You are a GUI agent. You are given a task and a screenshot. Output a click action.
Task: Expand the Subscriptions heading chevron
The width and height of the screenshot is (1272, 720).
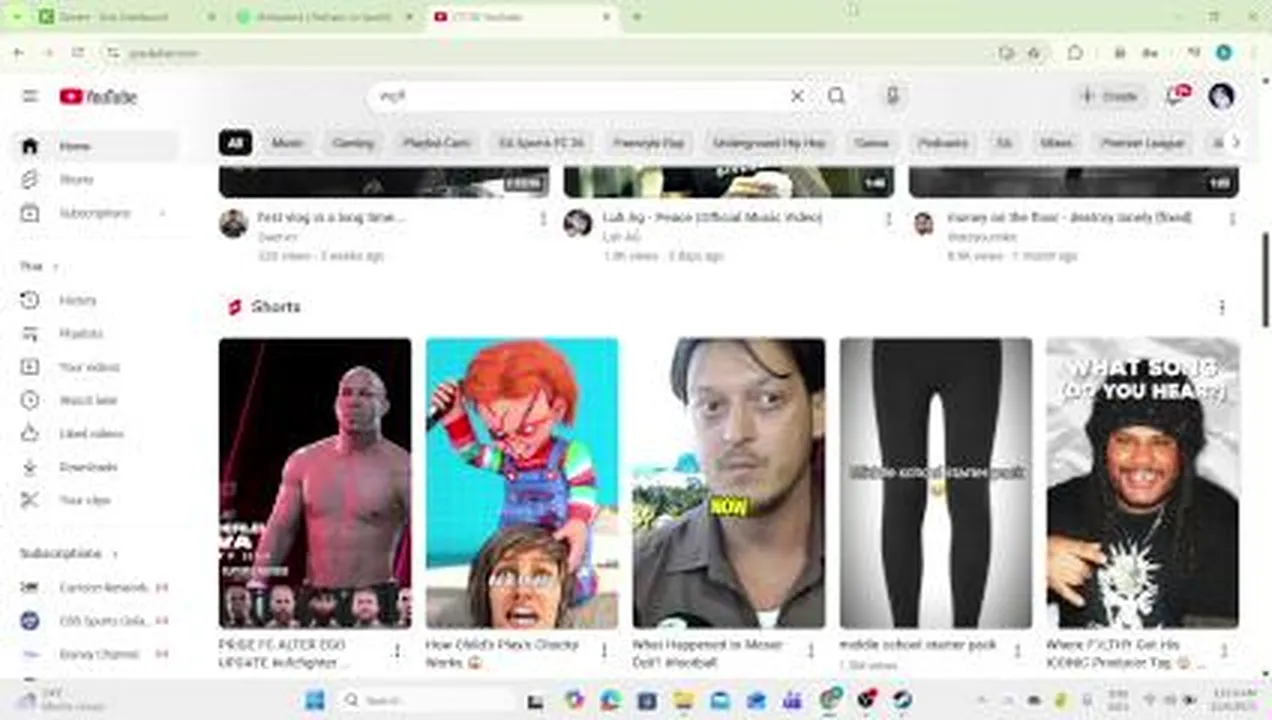pyautogui.click(x=114, y=554)
